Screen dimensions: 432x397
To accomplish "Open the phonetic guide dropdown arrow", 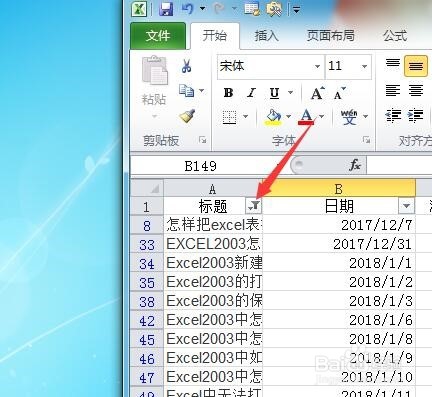I will click(x=366, y=116).
